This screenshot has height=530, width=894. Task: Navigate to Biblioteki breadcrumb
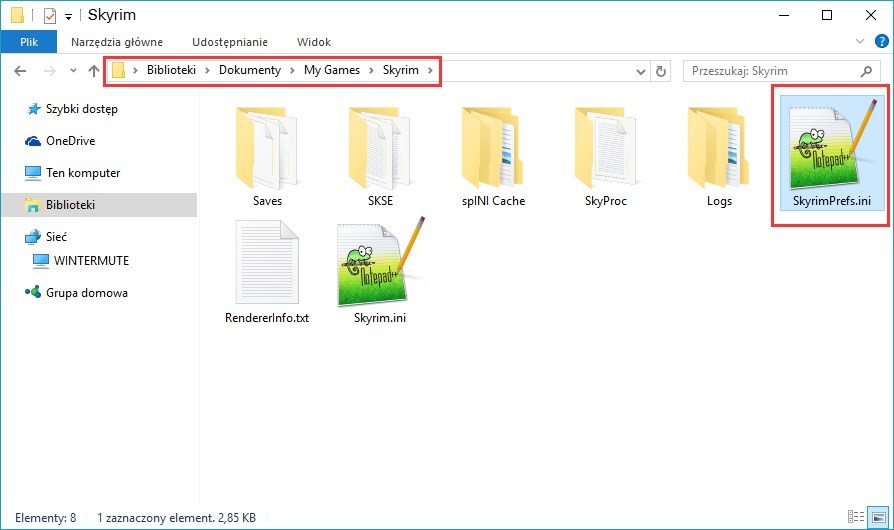point(171,70)
